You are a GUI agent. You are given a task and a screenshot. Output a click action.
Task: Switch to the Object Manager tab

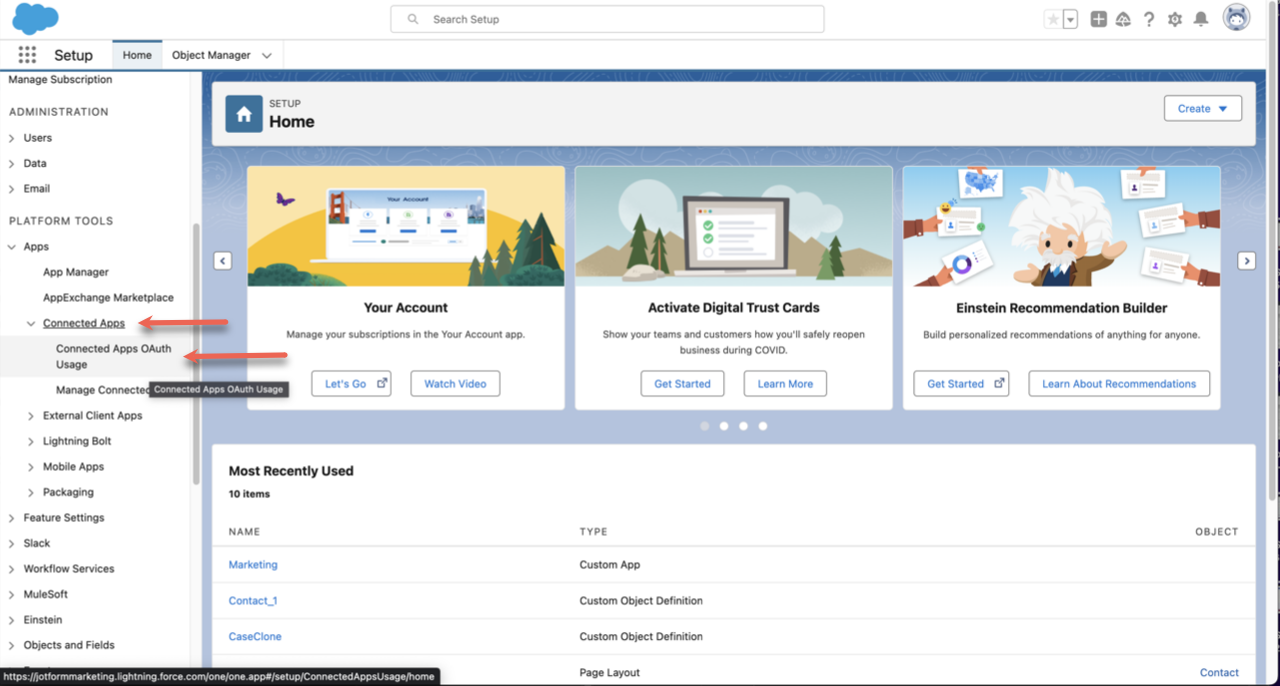pyautogui.click(x=211, y=55)
